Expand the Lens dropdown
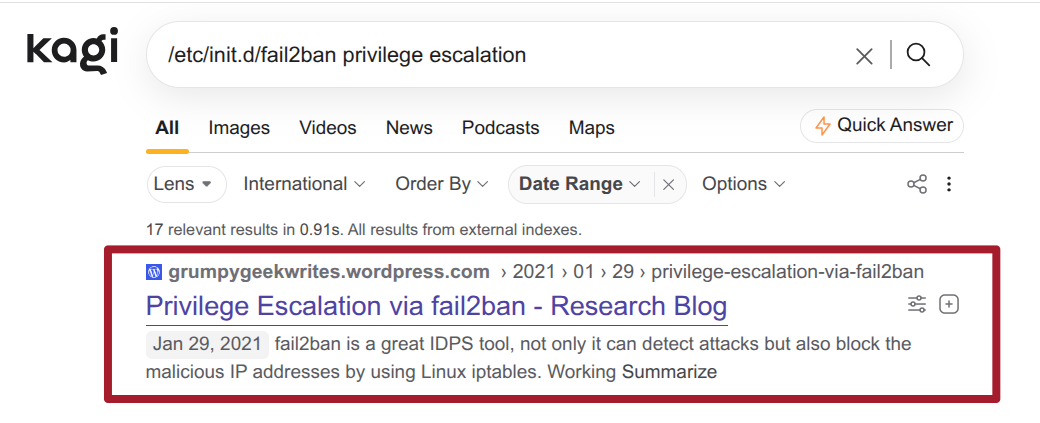This screenshot has width=1040, height=423. (x=186, y=184)
